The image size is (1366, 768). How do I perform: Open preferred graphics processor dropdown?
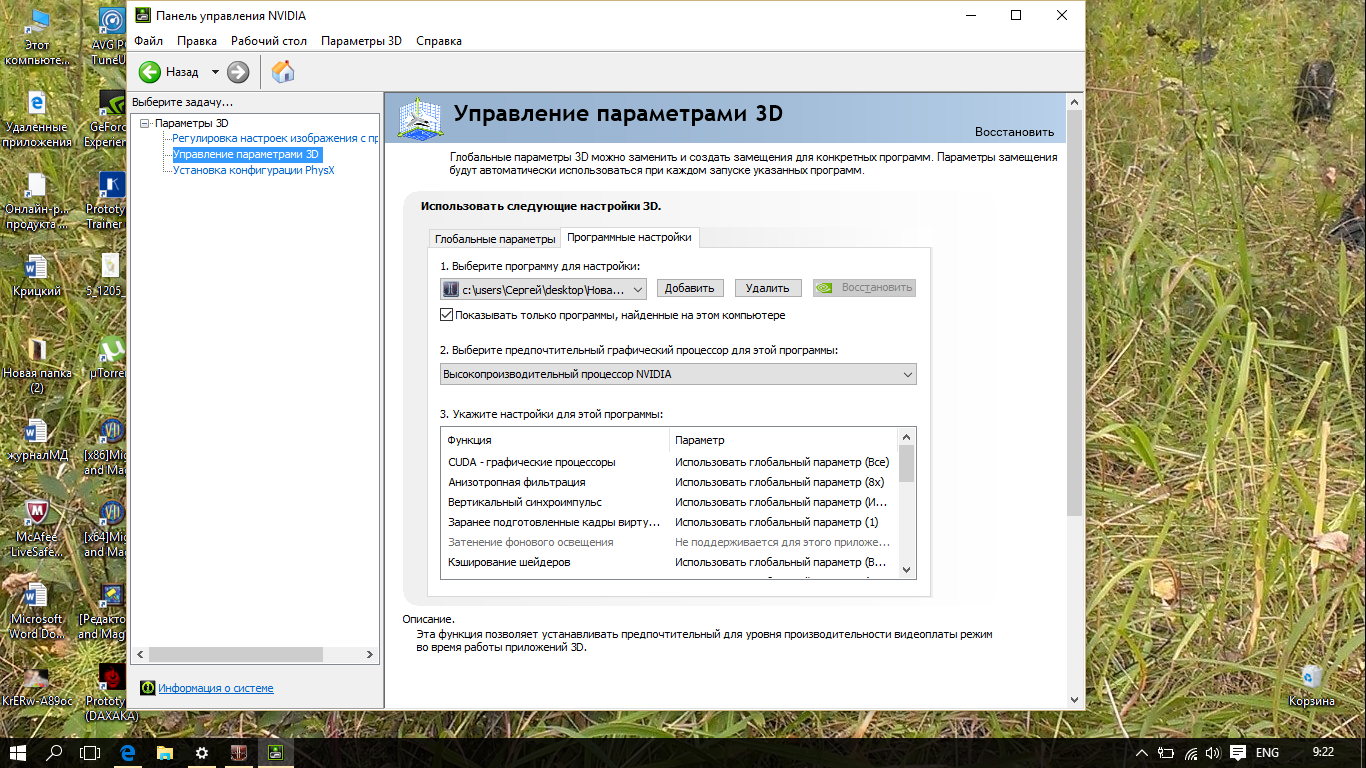click(x=678, y=374)
